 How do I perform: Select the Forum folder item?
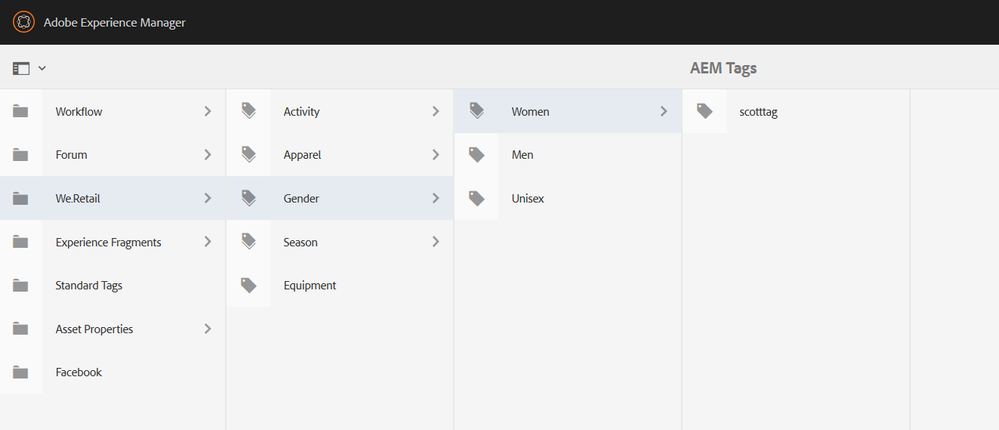72,155
